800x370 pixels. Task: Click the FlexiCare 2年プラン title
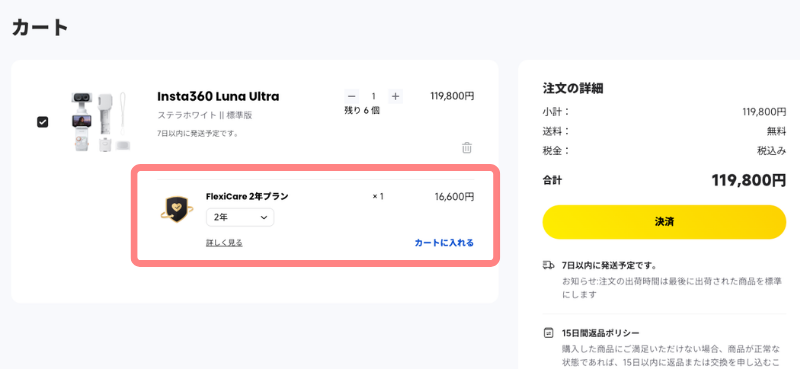247,196
